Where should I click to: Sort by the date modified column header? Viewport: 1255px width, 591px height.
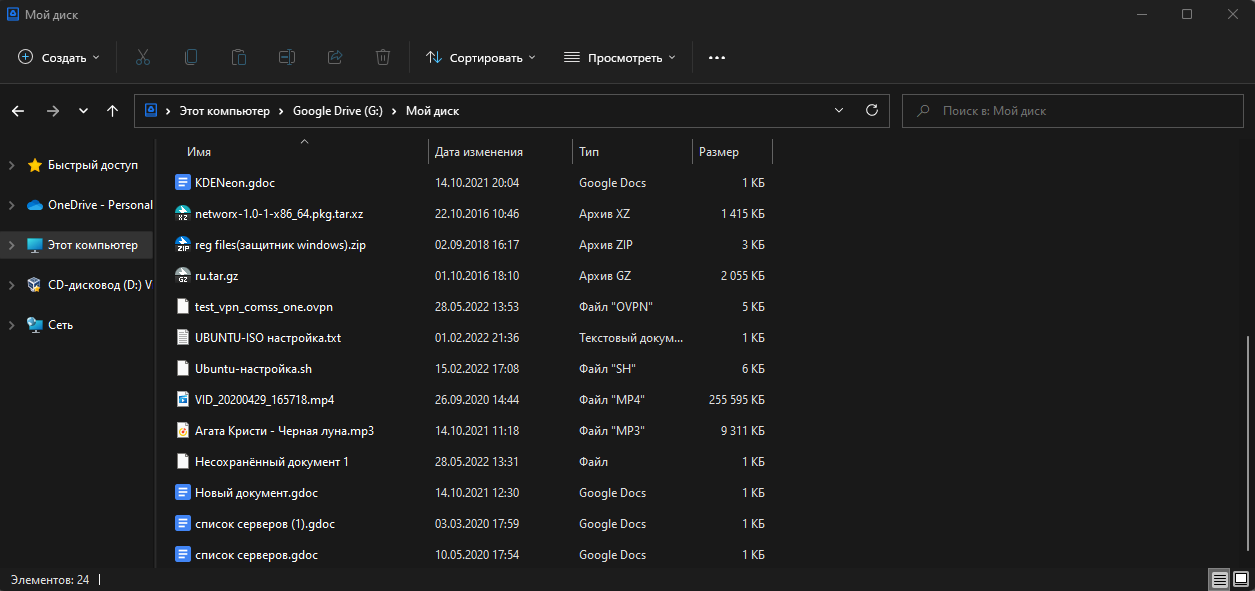click(x=479, y=152)
